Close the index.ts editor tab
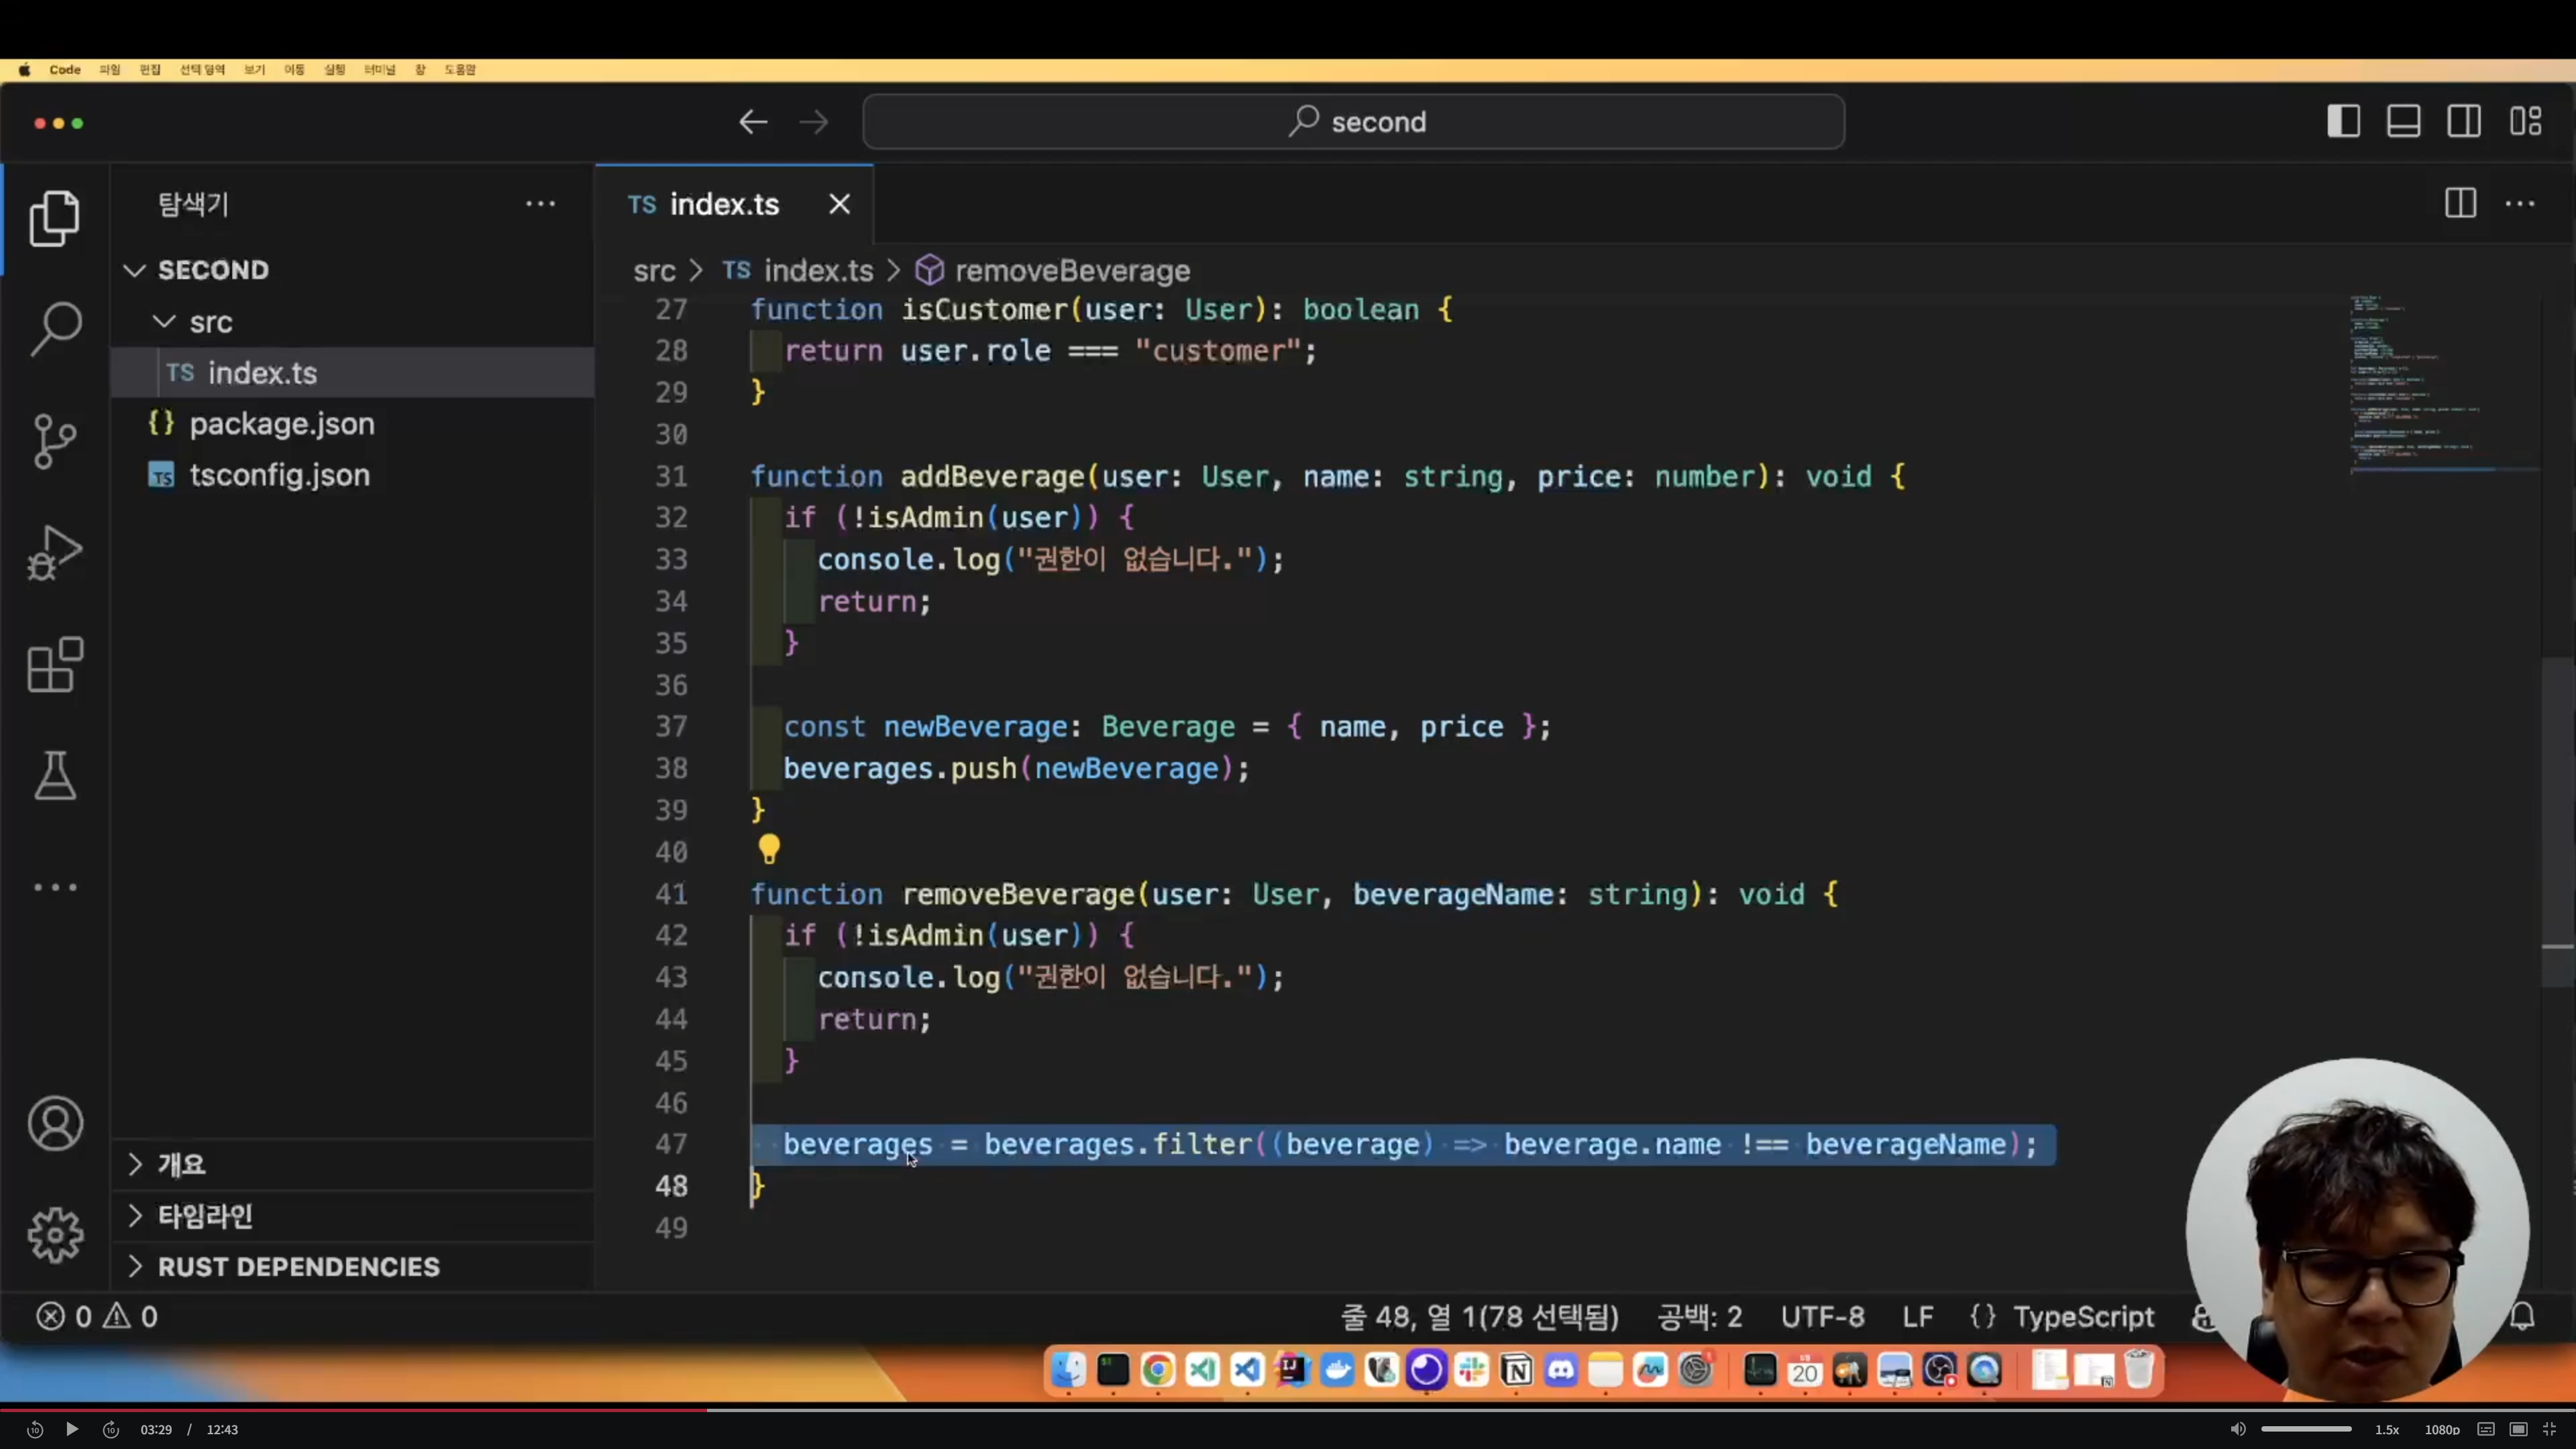Screen dimensions: 2576x1449 point(839,204)
